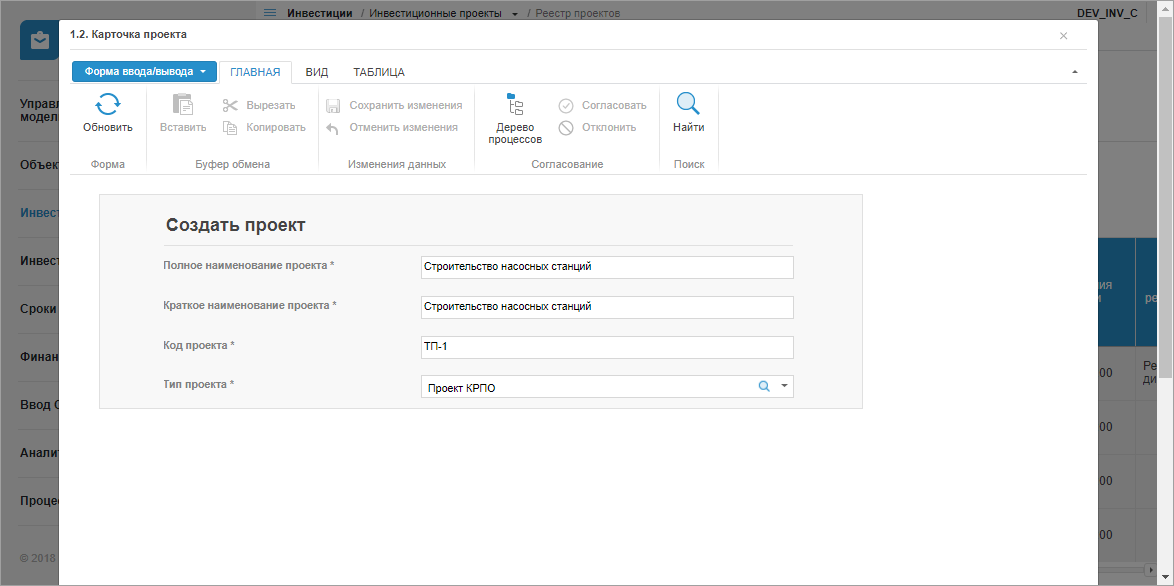Click the Создать проект heading

tap(235, 225)
